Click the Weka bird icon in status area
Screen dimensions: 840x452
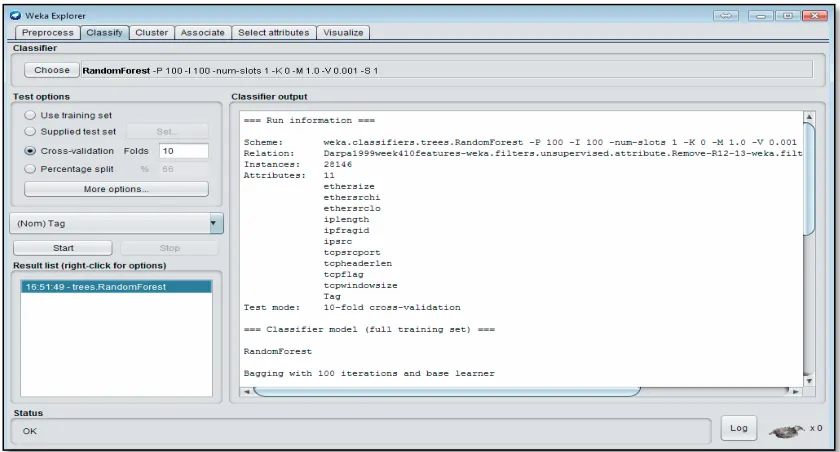point(786,431)
